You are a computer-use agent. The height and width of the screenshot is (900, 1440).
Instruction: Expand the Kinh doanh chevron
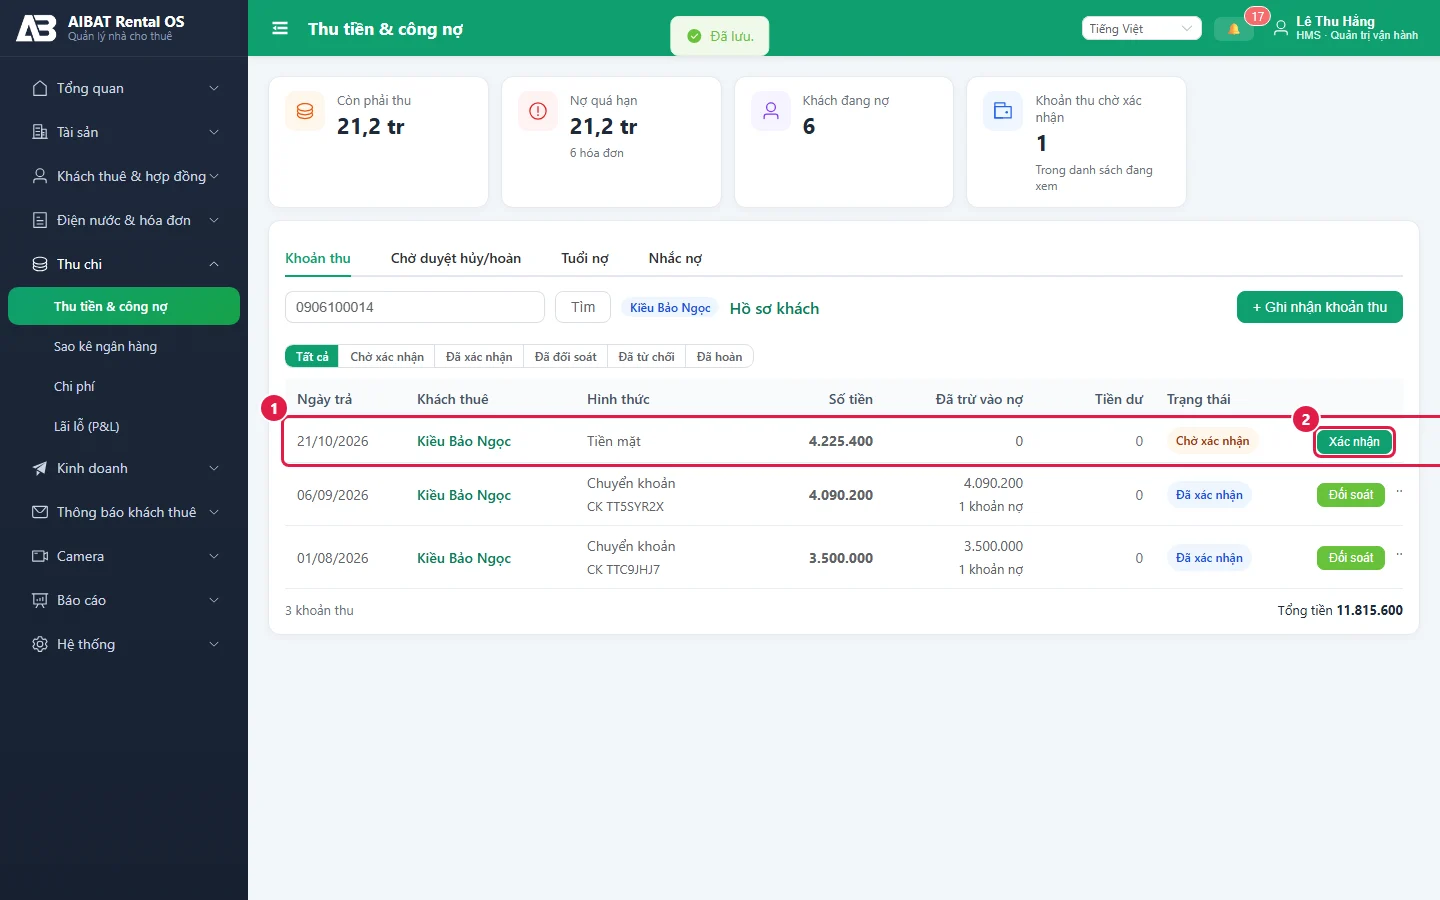coord(214,468)
